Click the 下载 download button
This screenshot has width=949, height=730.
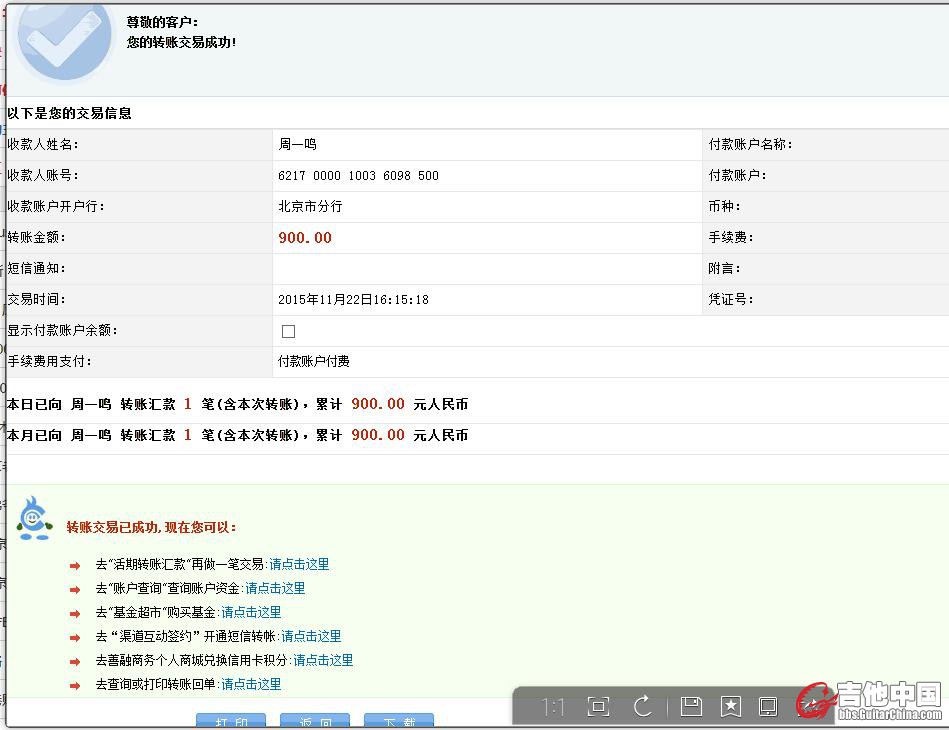(x=399, y=722)
